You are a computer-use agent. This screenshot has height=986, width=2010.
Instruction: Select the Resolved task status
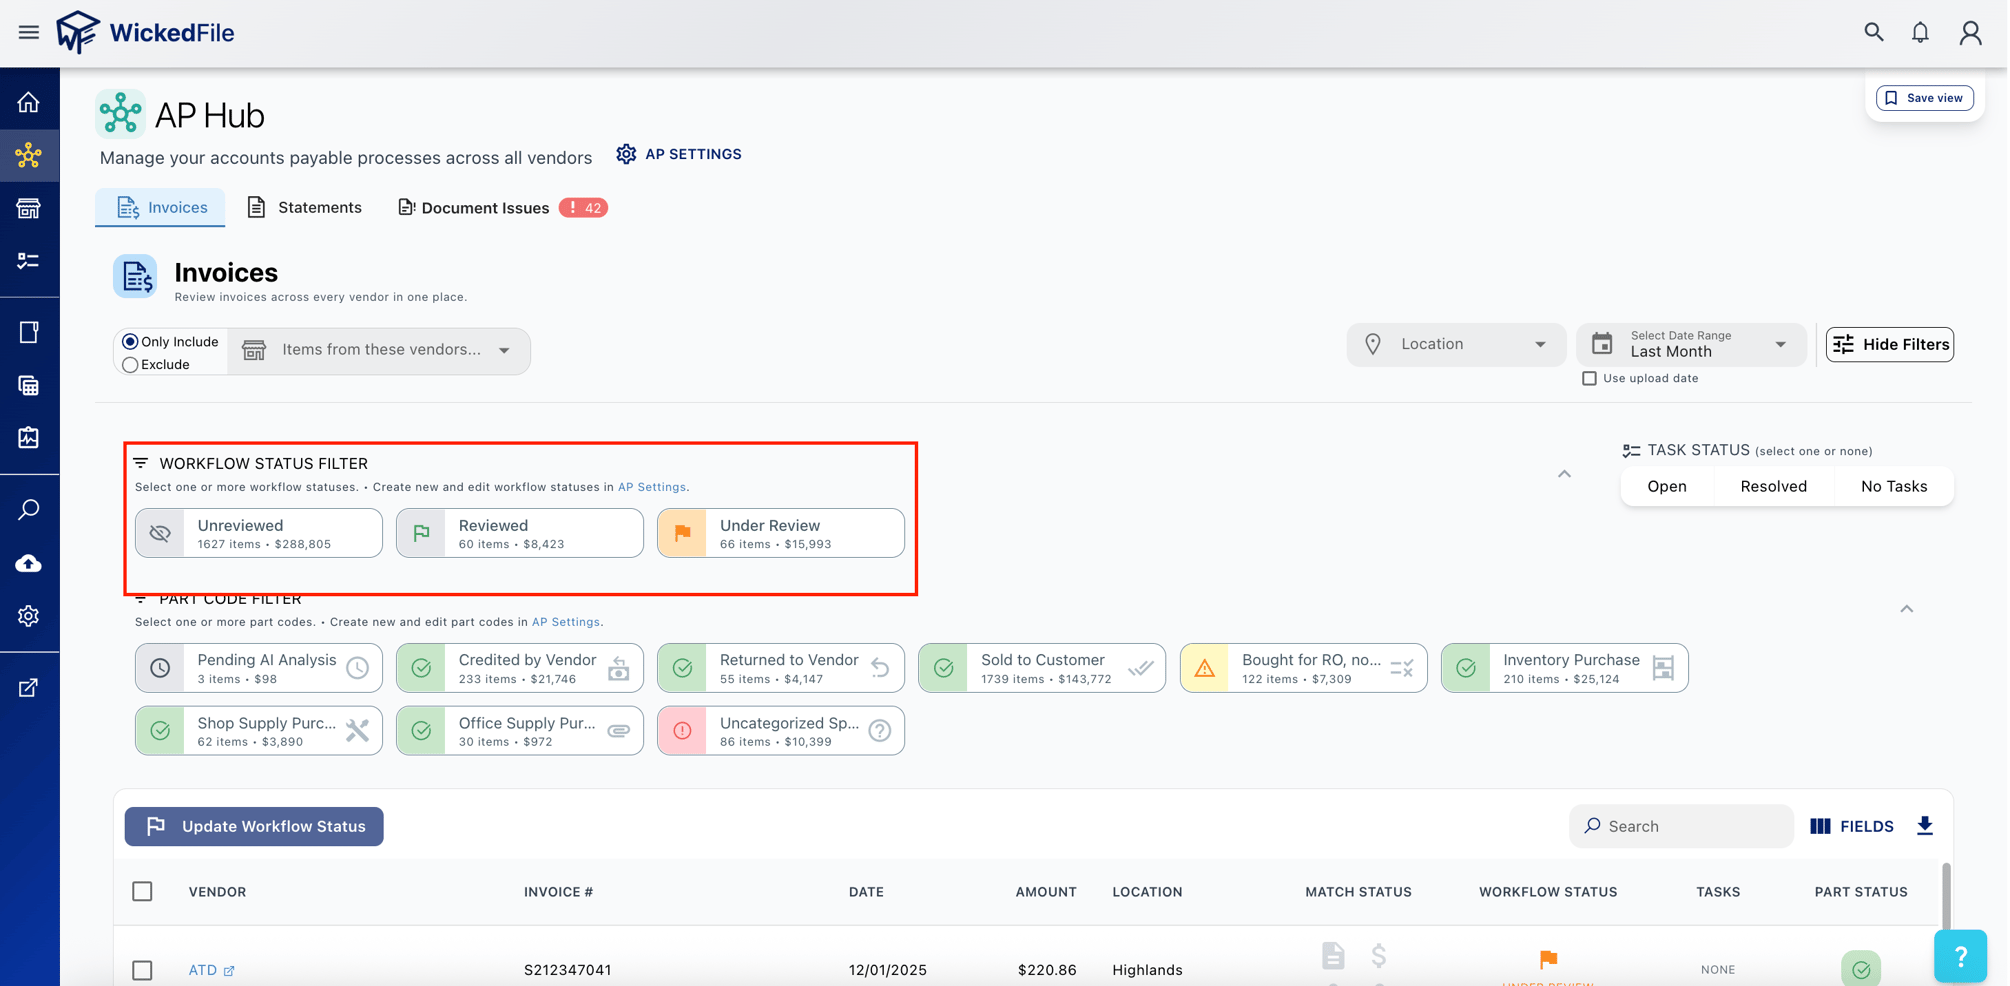click(1774, 486)
